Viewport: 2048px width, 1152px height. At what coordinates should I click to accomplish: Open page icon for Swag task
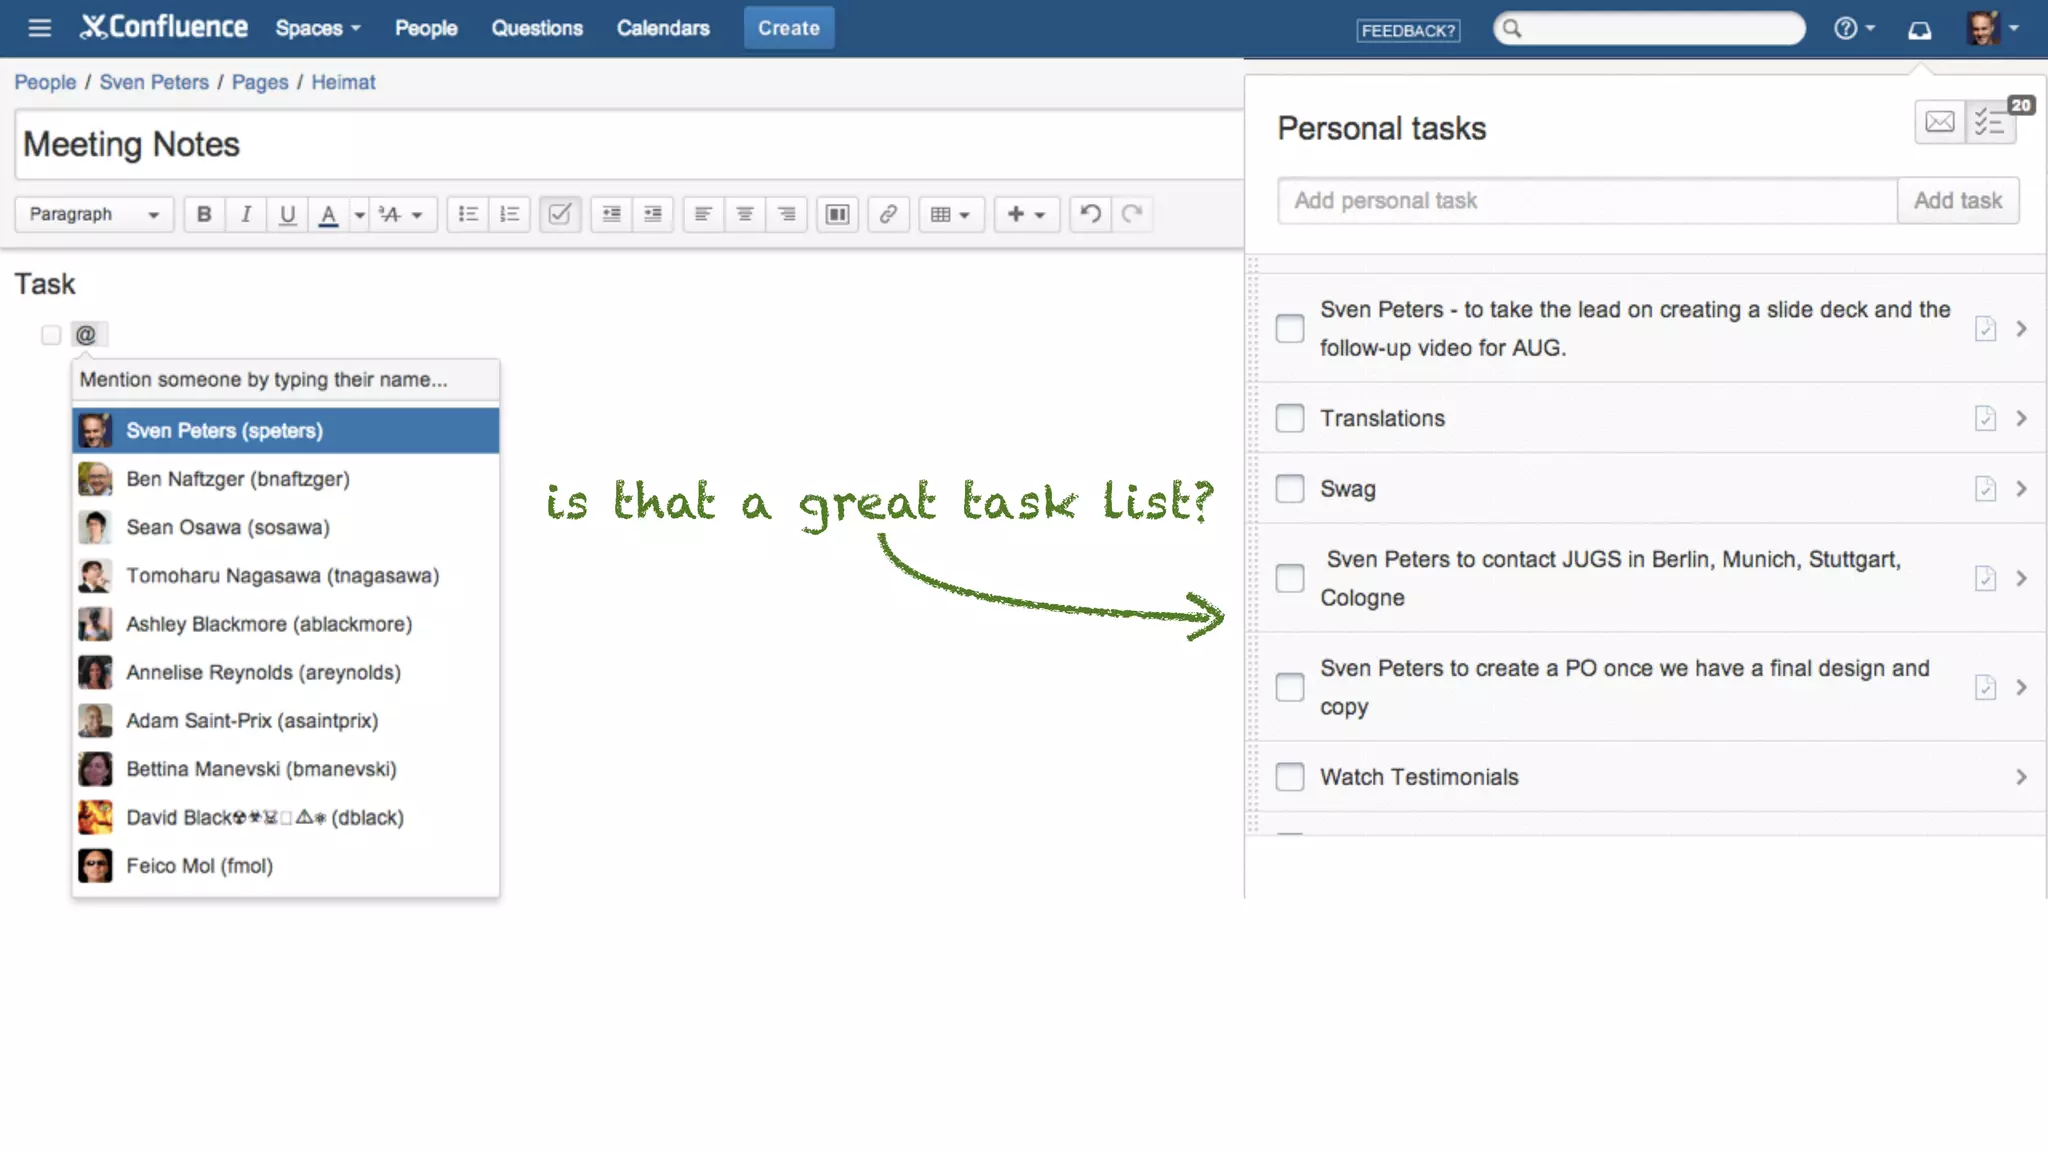click(1985, 488)
